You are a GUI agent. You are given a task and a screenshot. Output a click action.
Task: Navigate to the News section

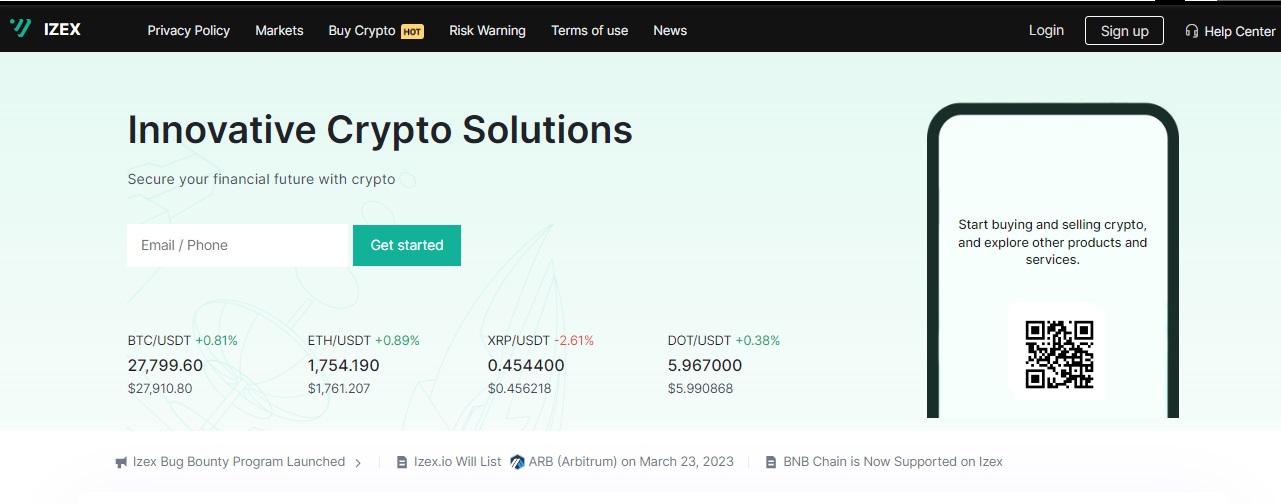(670, 30)
